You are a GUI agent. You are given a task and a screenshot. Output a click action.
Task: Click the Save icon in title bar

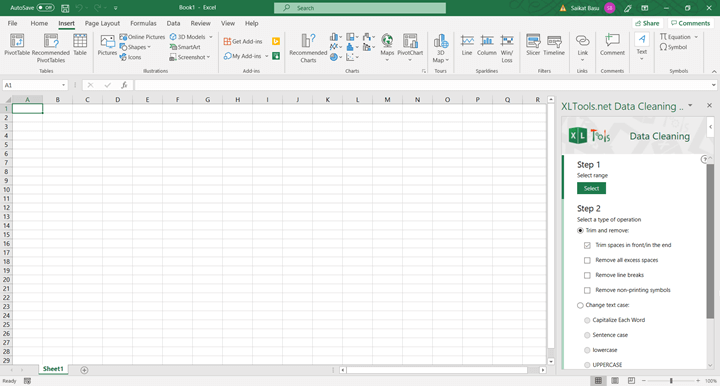coord(65,8)
